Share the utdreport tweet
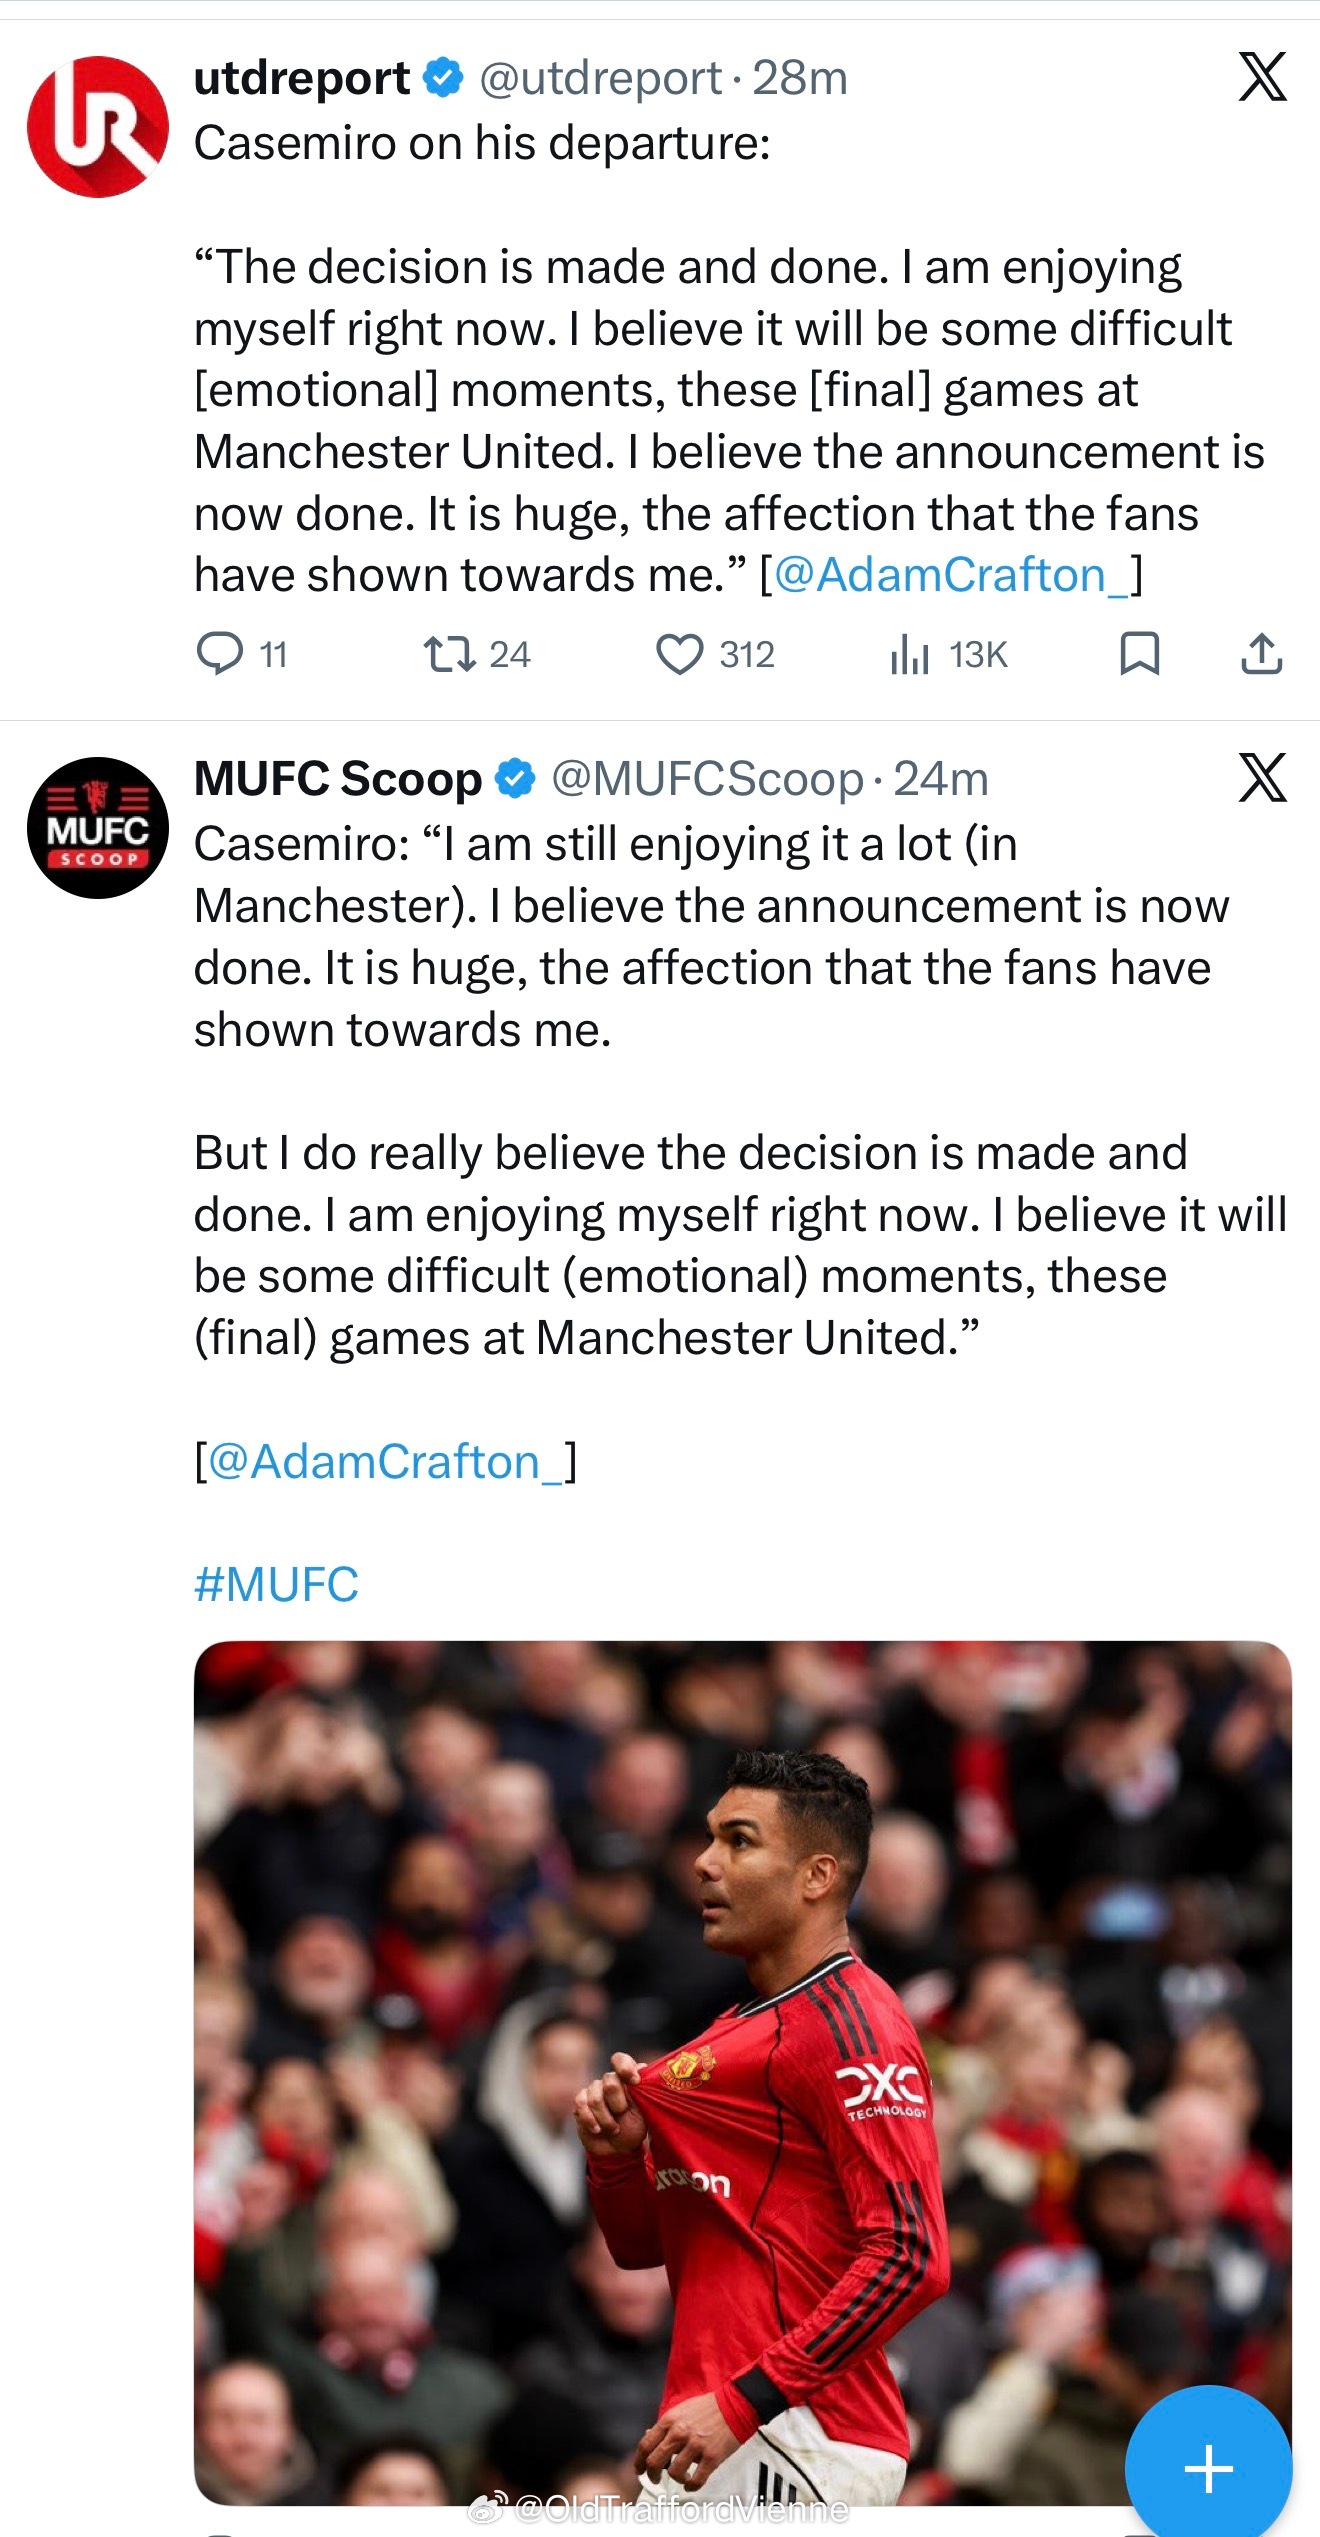 coord(1261,654)
